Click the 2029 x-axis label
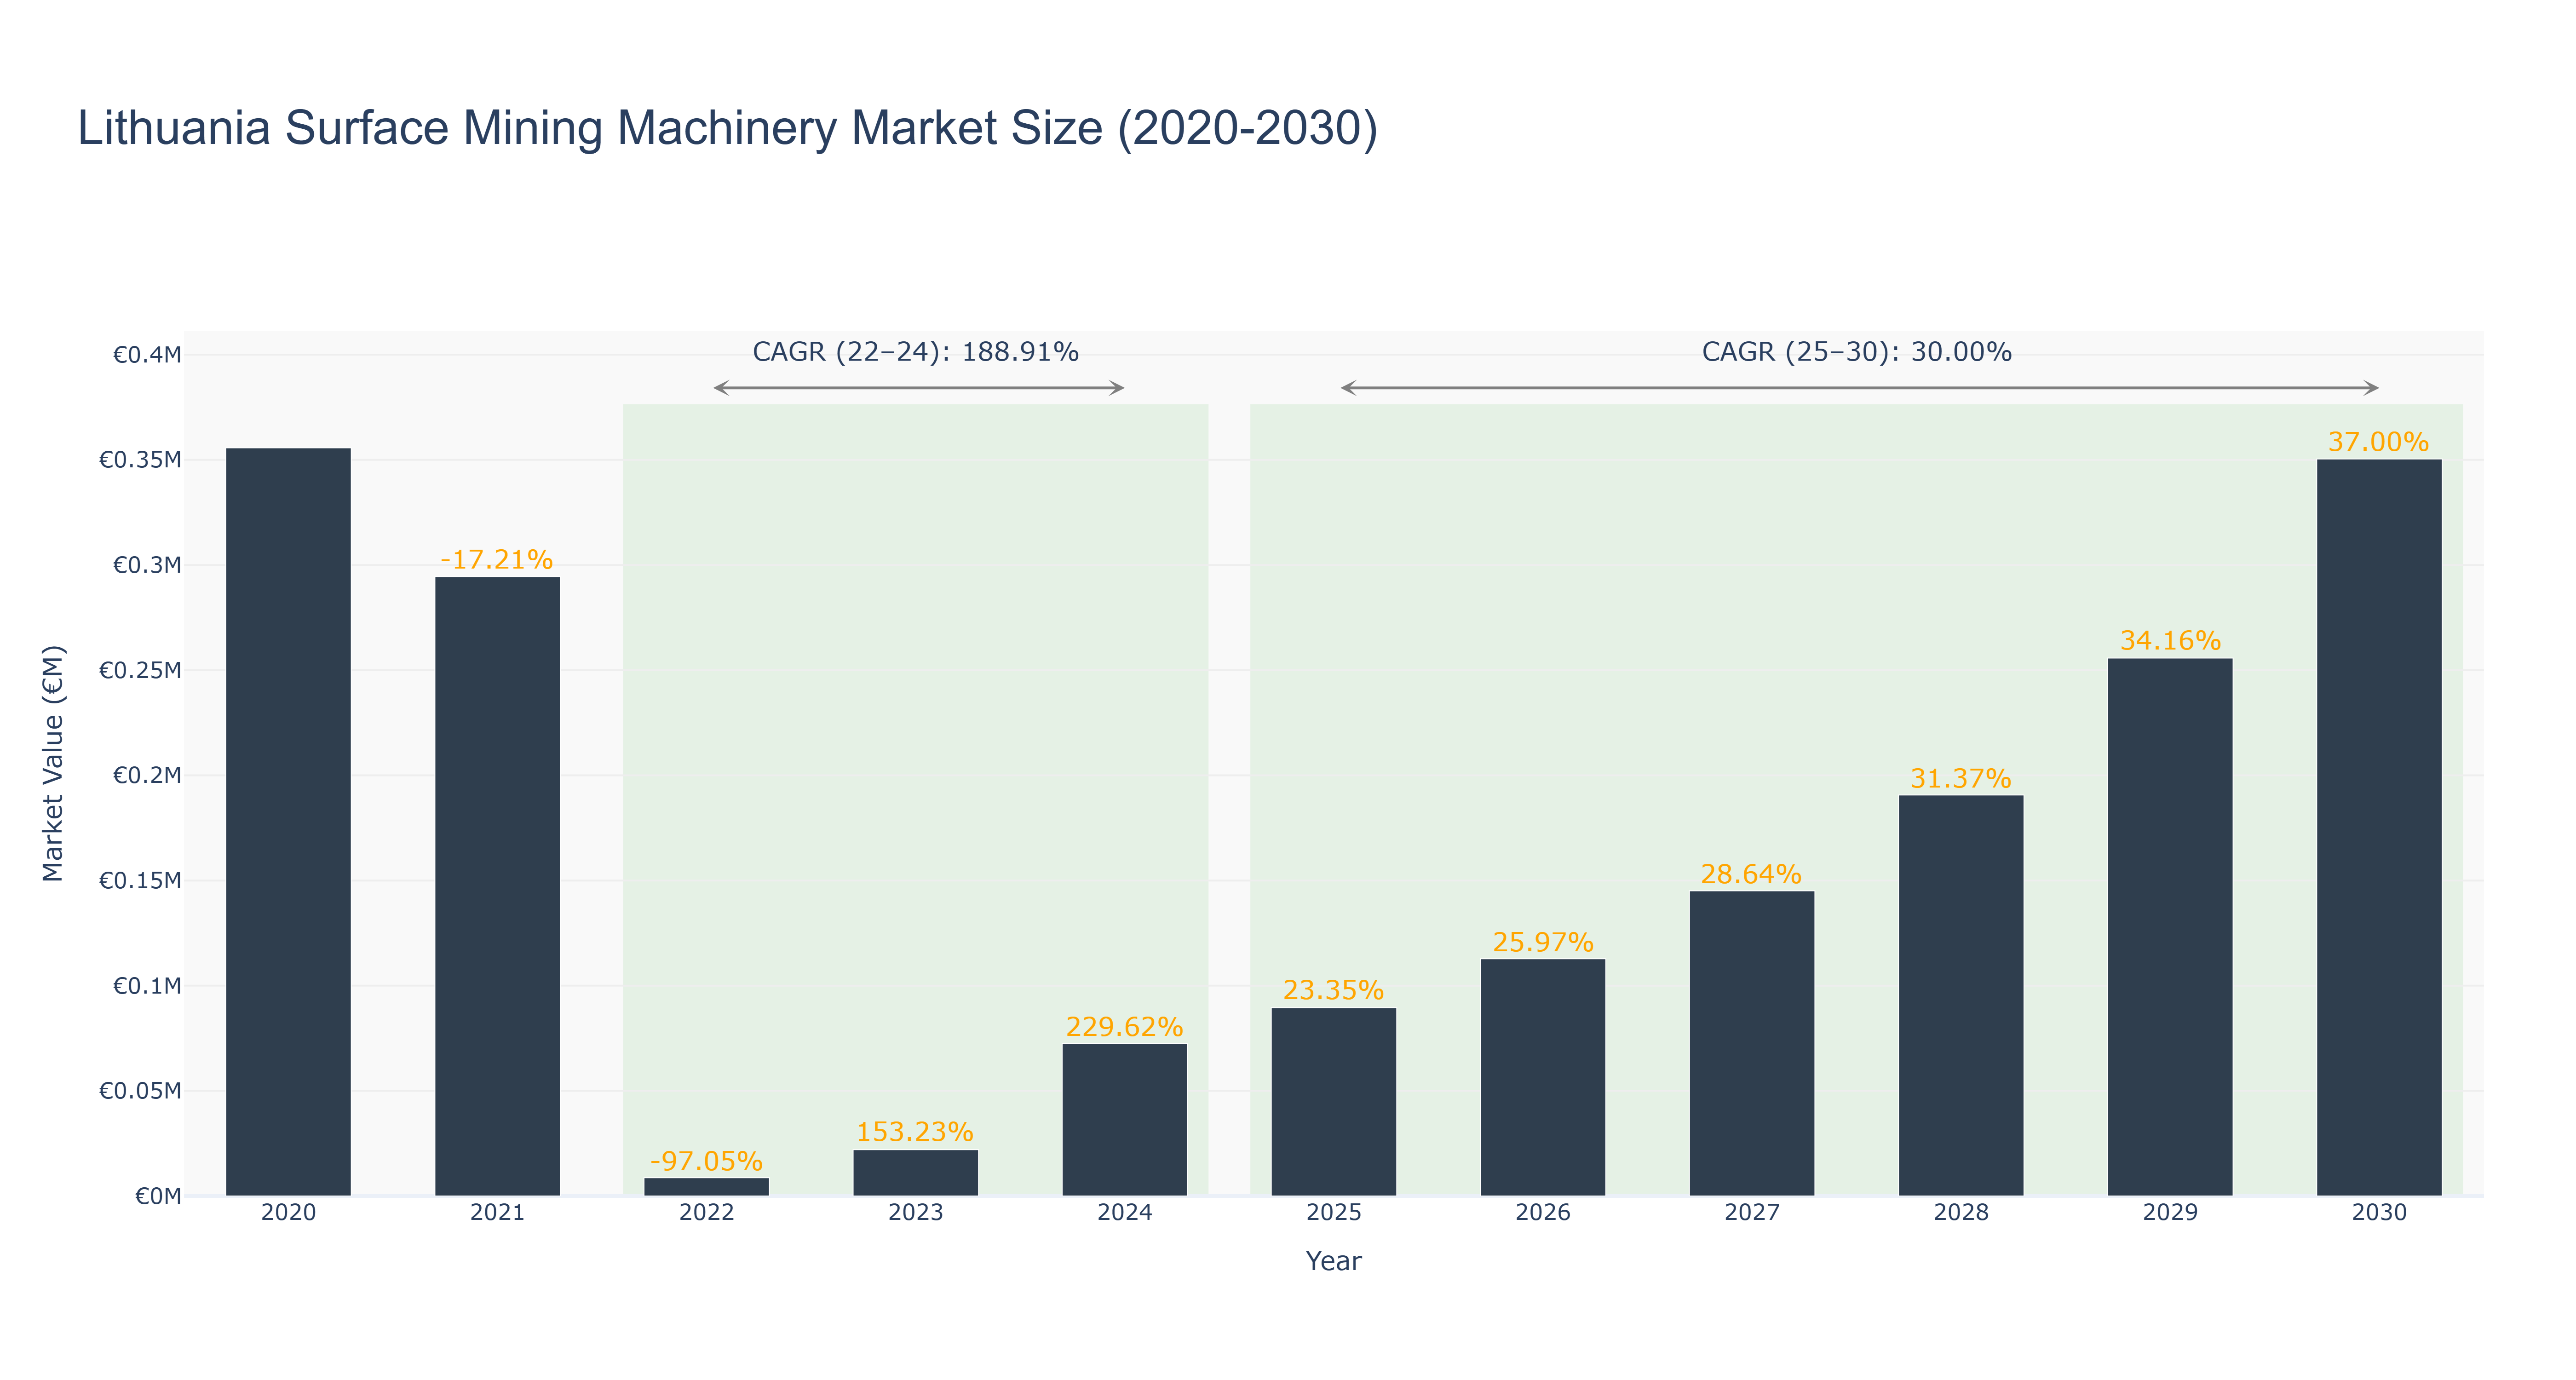This screenshot has height=1380, width=2576. pos(2170,1213)
